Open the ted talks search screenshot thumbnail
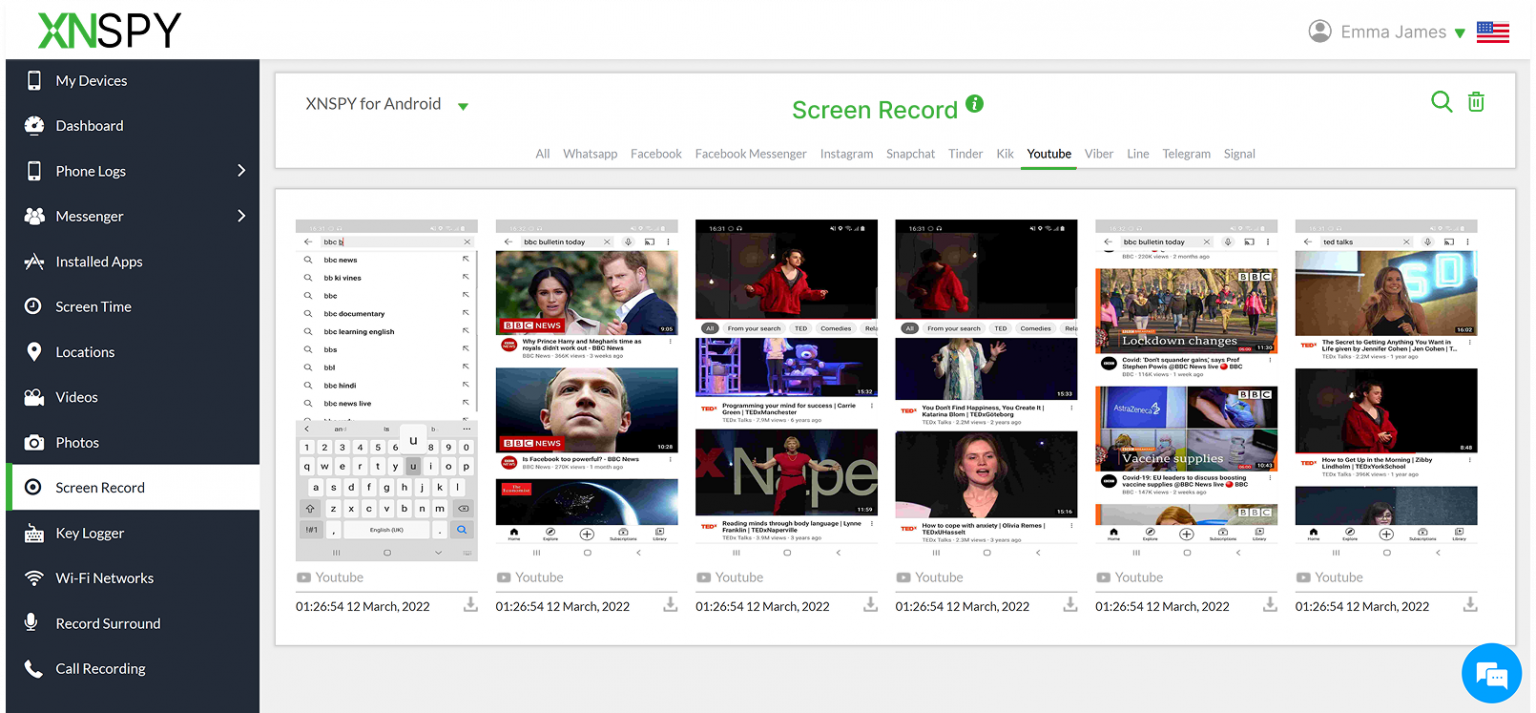 tap(1387, 390)
